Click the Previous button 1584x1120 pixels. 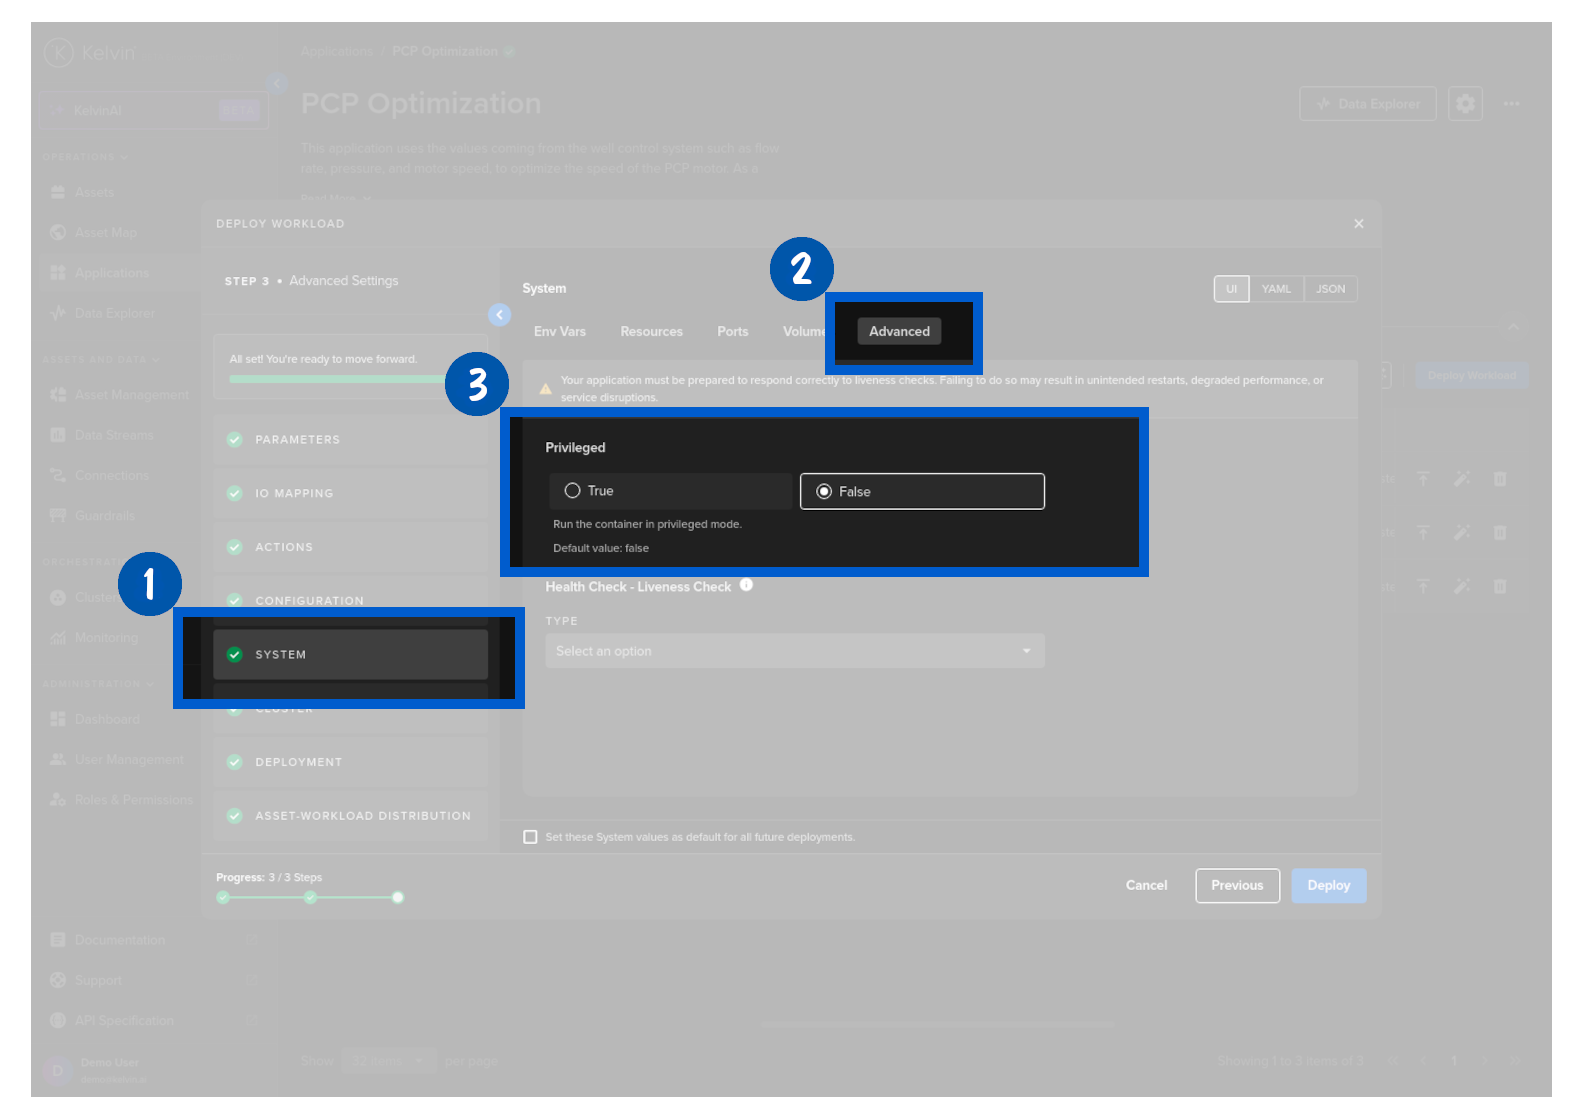pyautogui.click(x=1237, y=886)
